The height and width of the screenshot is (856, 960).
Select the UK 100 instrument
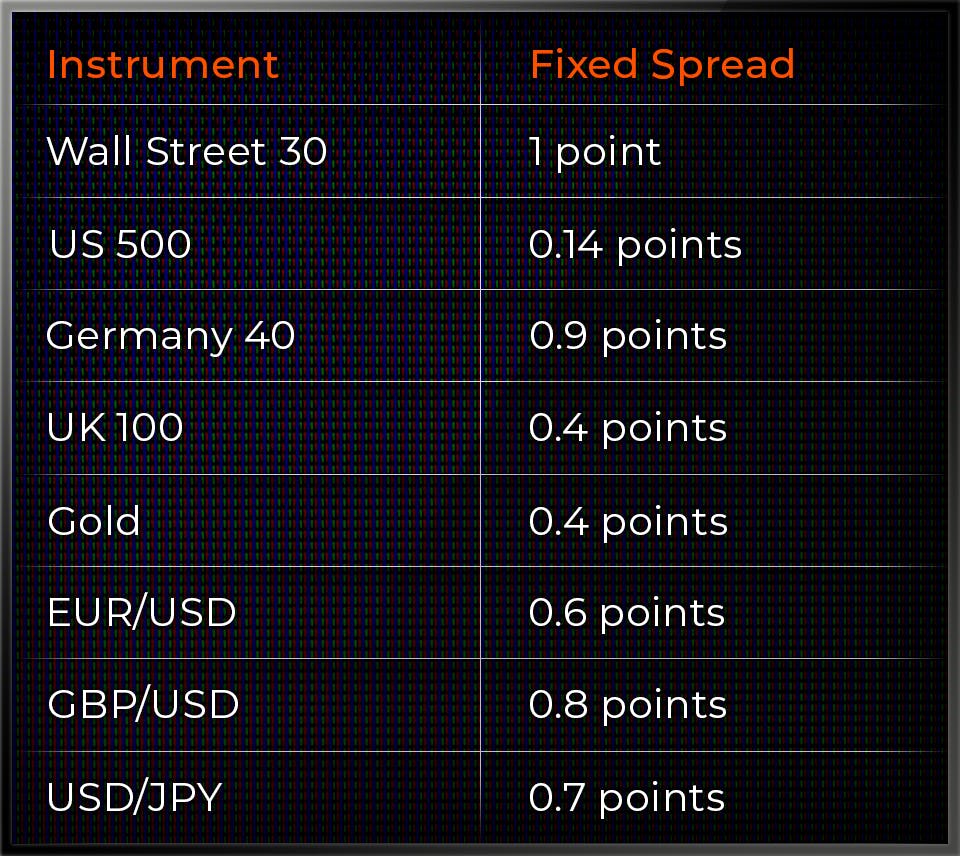(x=115, y=428)
